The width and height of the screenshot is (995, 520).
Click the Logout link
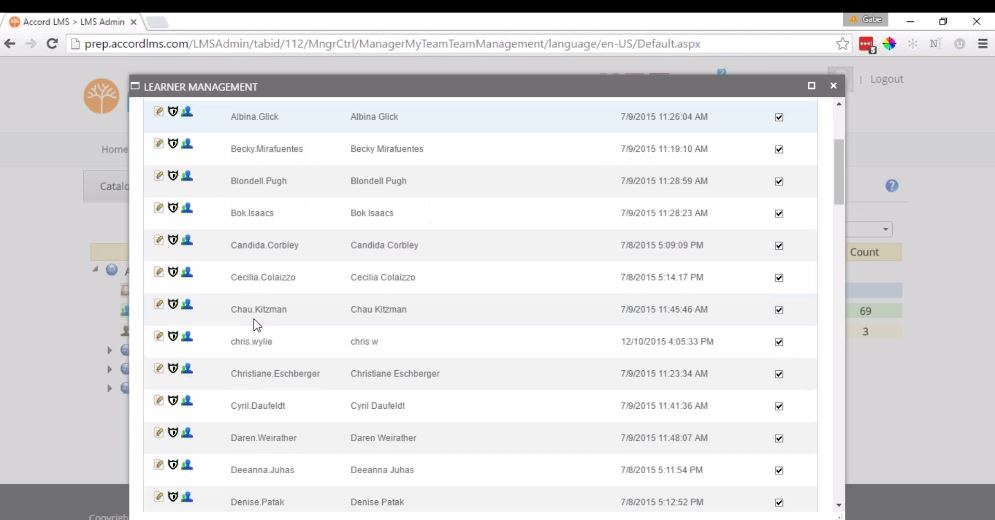pos(886,79)
